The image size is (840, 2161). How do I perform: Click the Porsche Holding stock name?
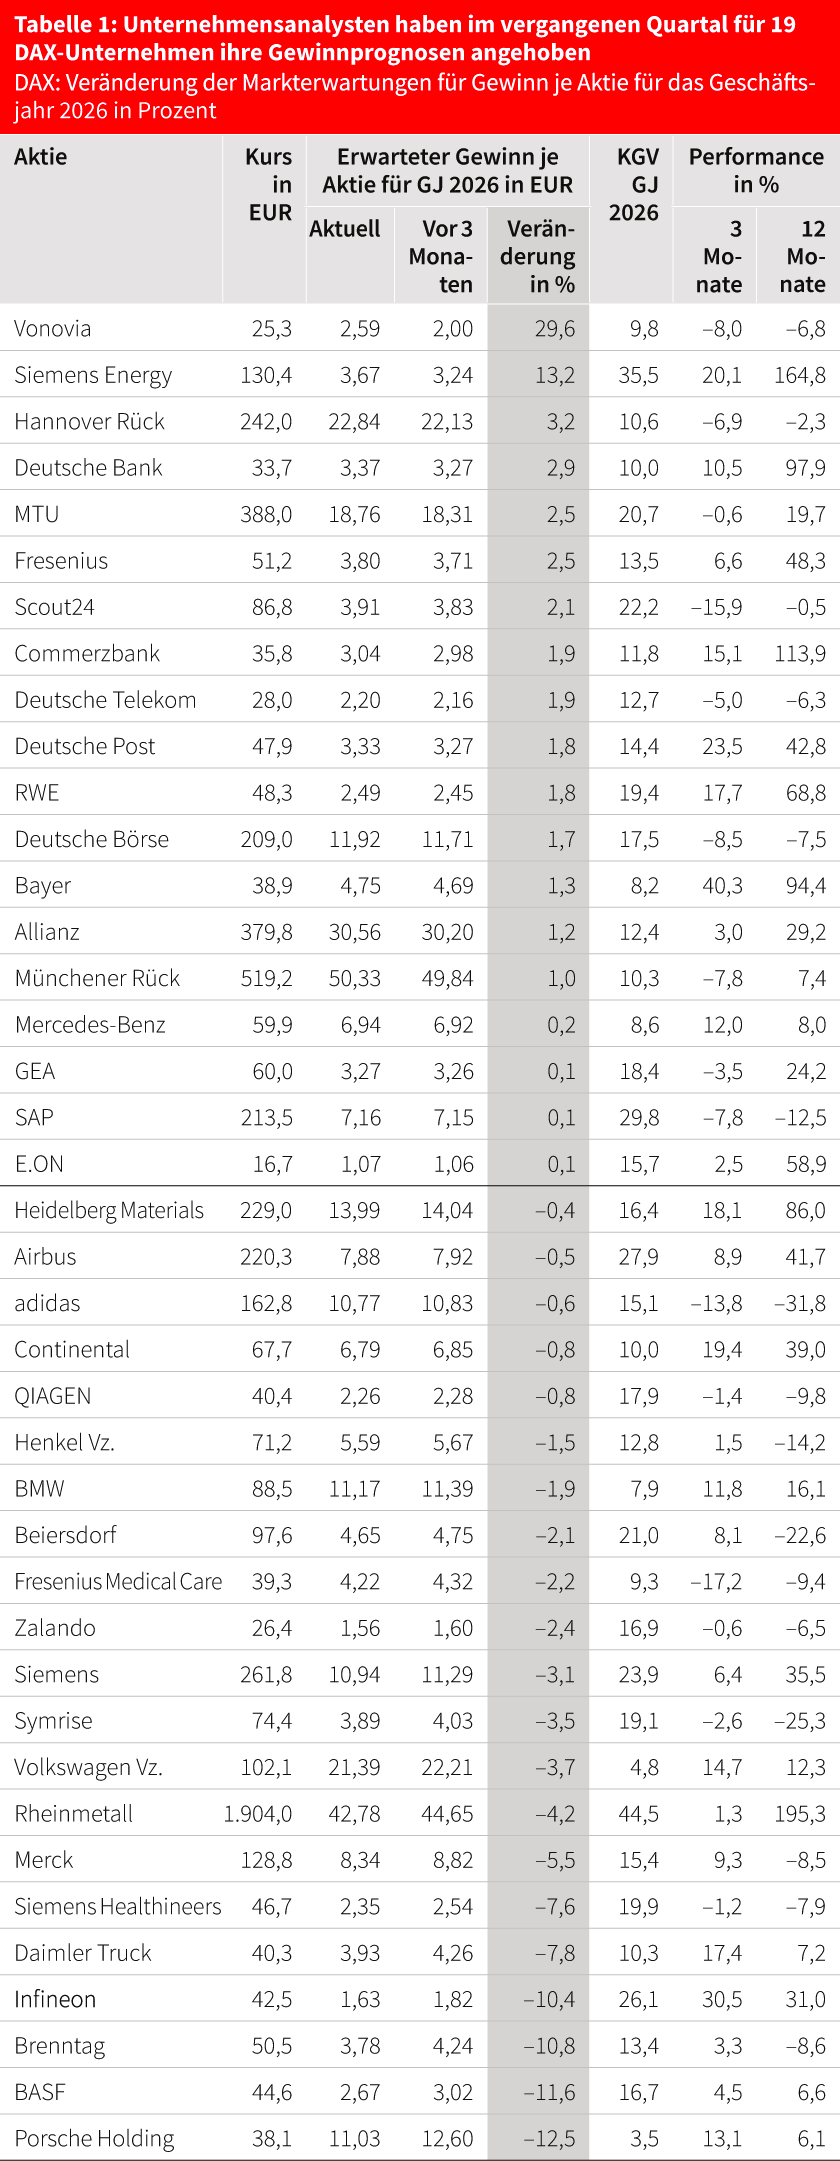tap(94, 2139)
